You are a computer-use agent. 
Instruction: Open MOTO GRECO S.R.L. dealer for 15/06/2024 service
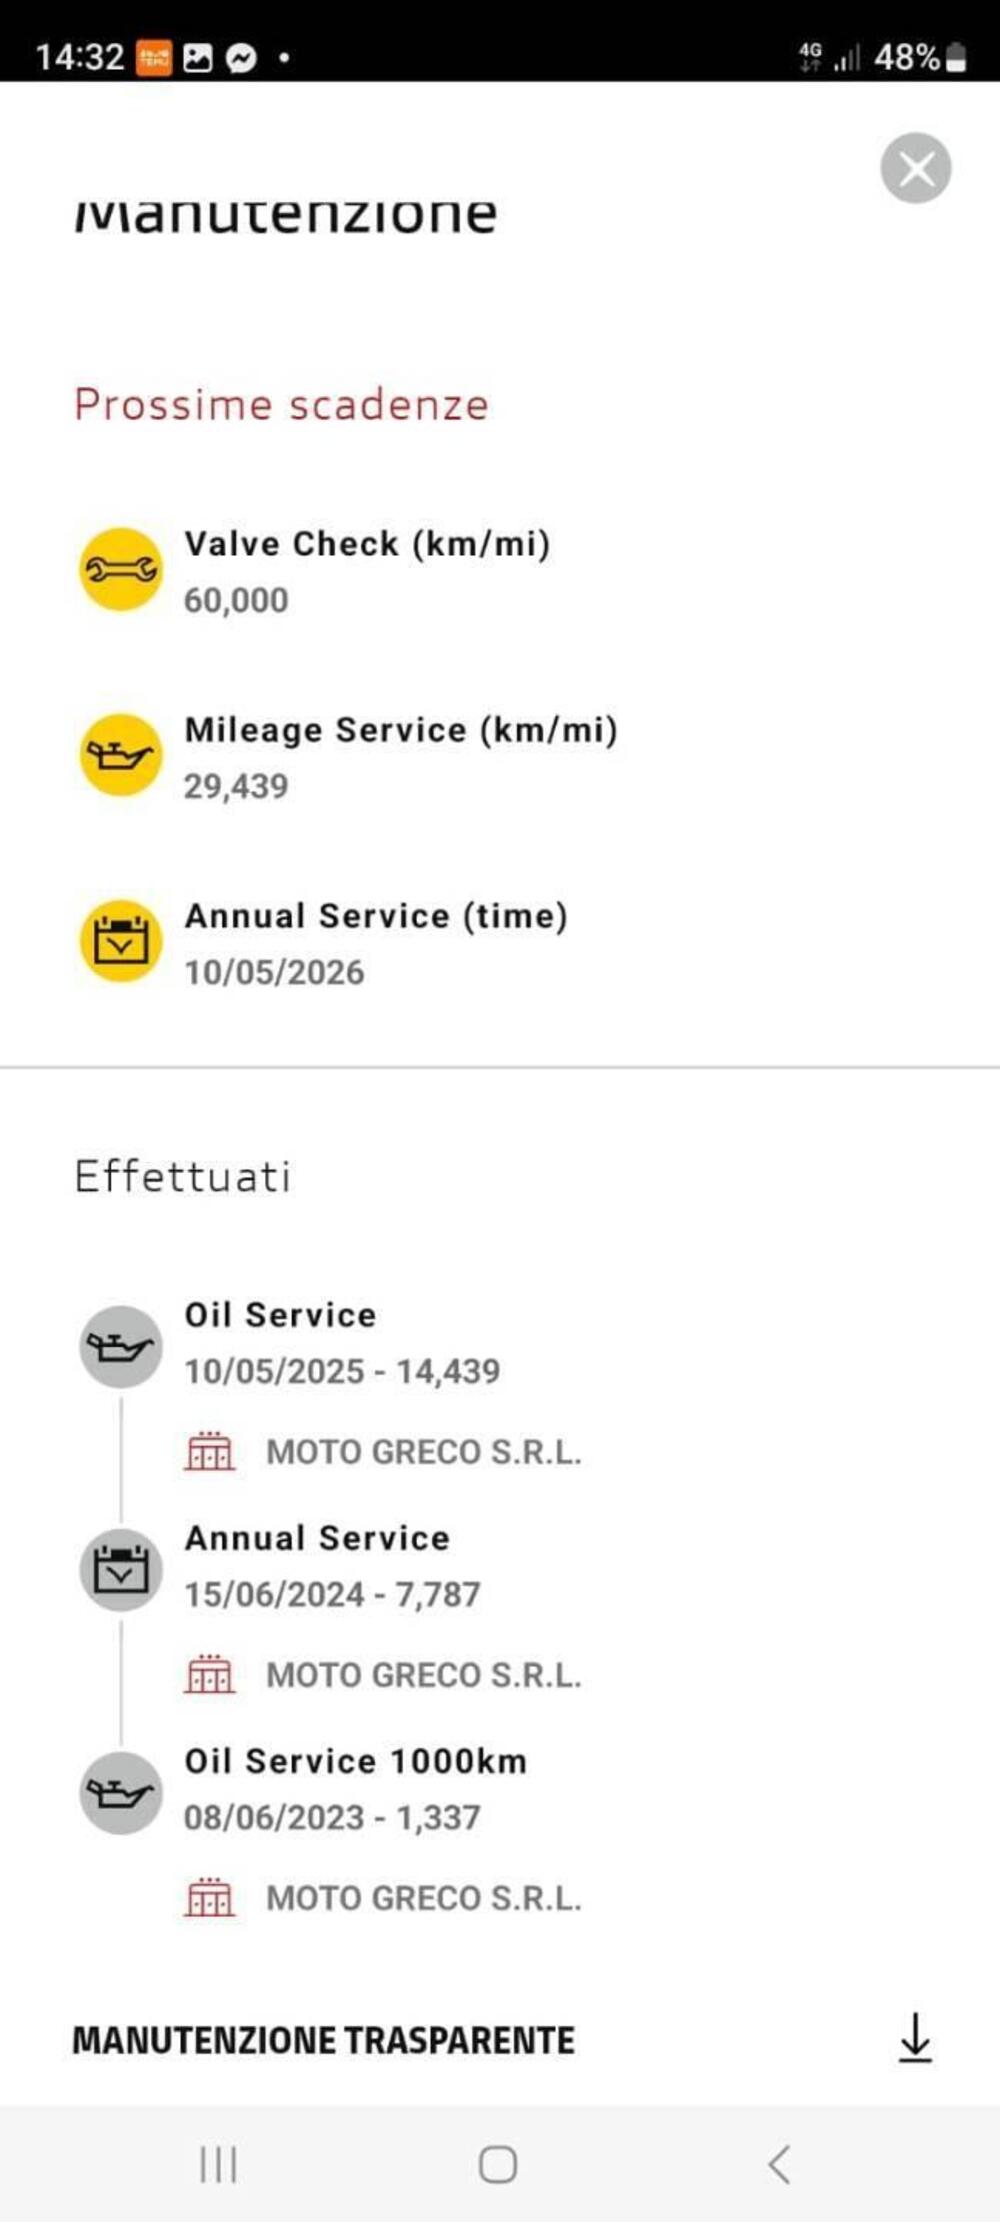423,1675
